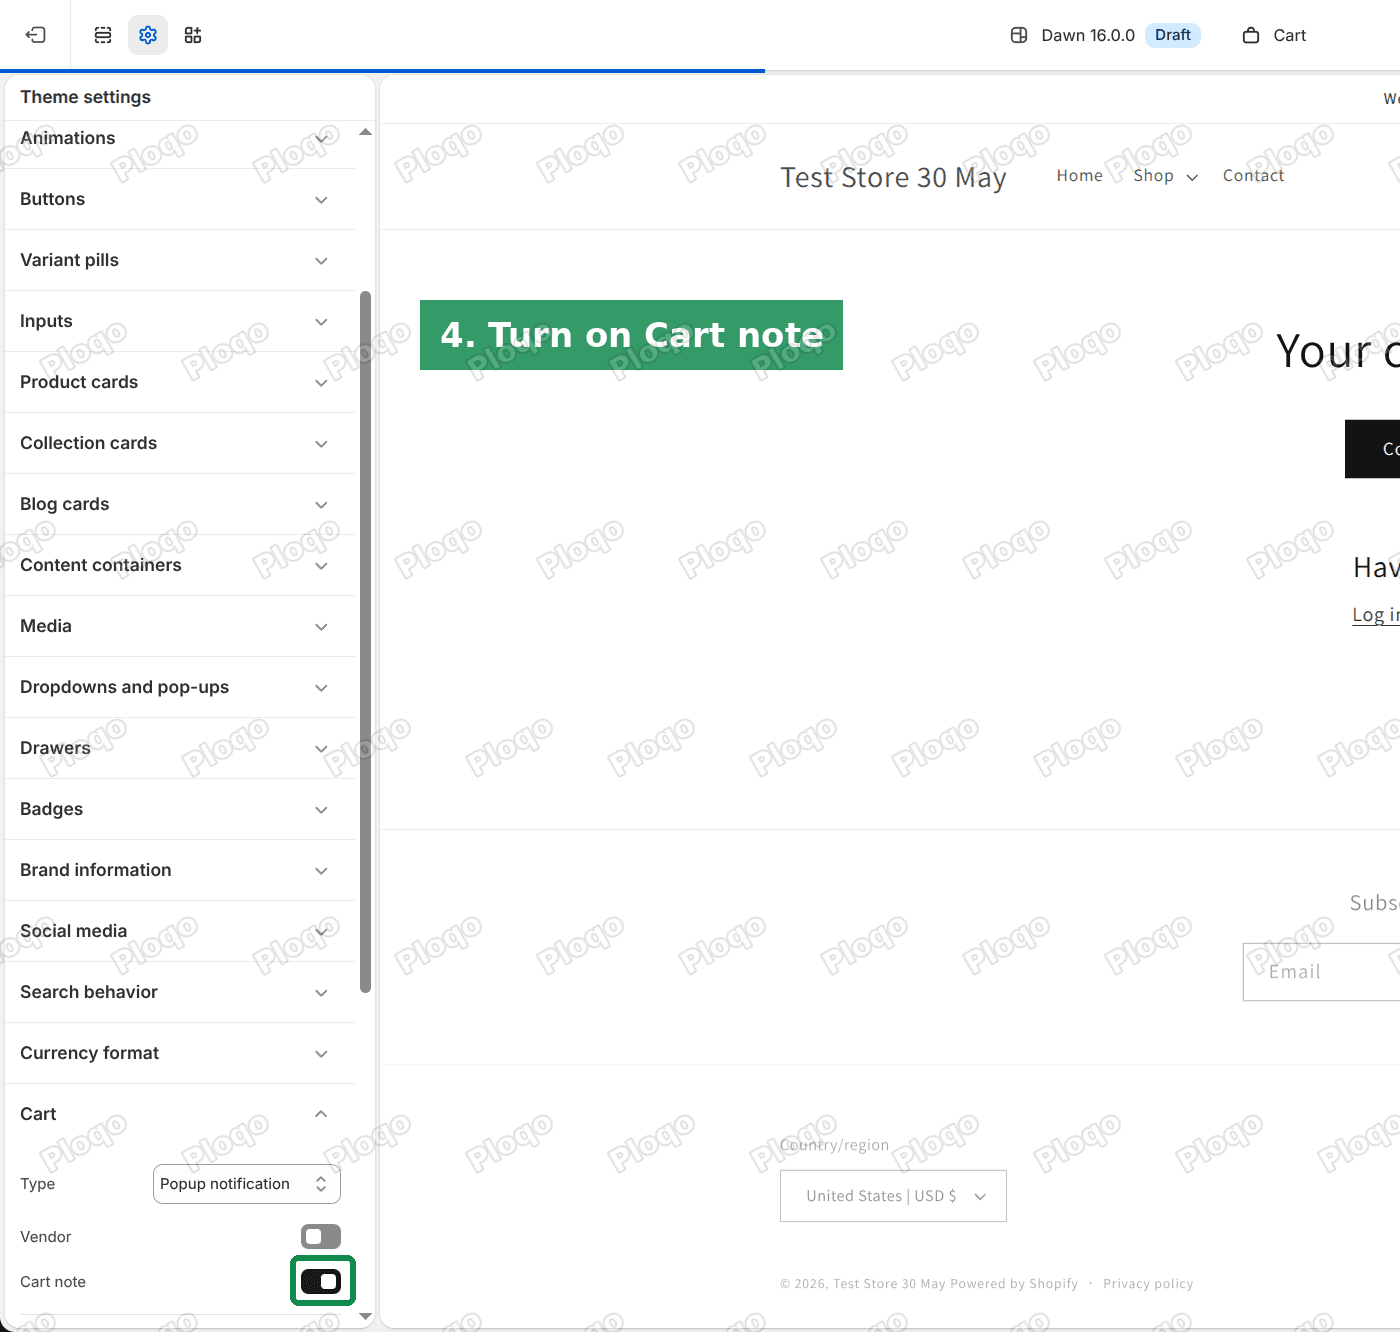
Task: Expand the Drawers settings section
Action: point(180,748)
